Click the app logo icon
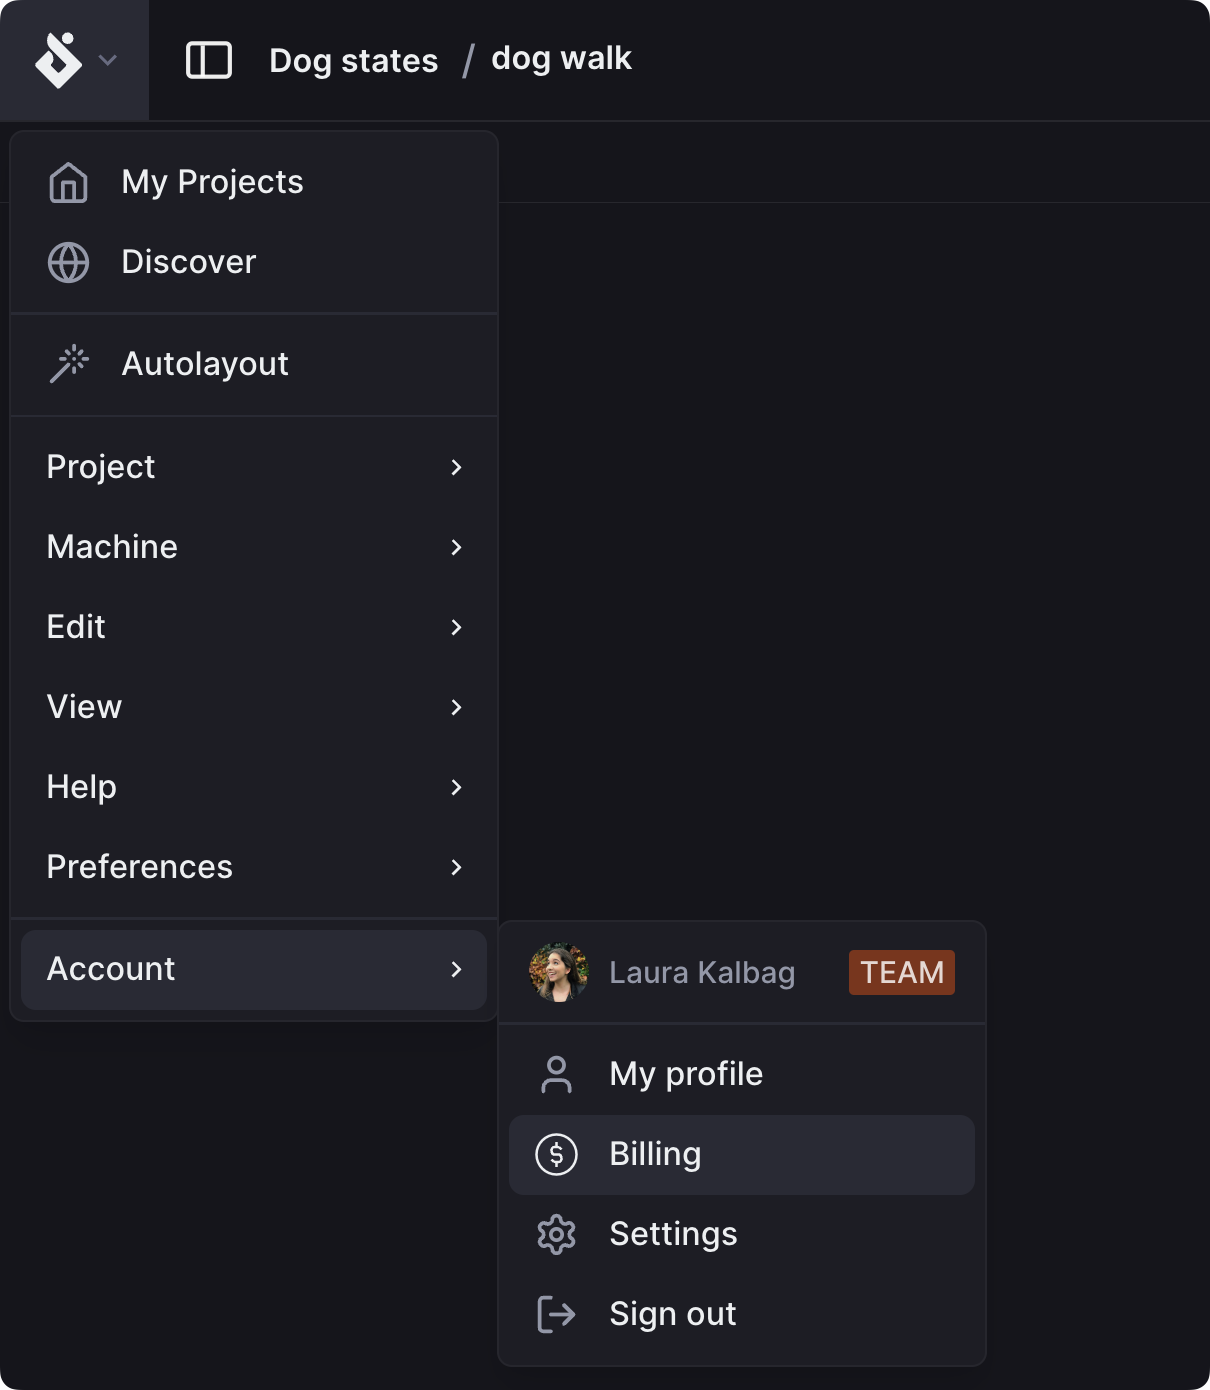The height and width of the screenshot is (1390, 1210). 60,58
